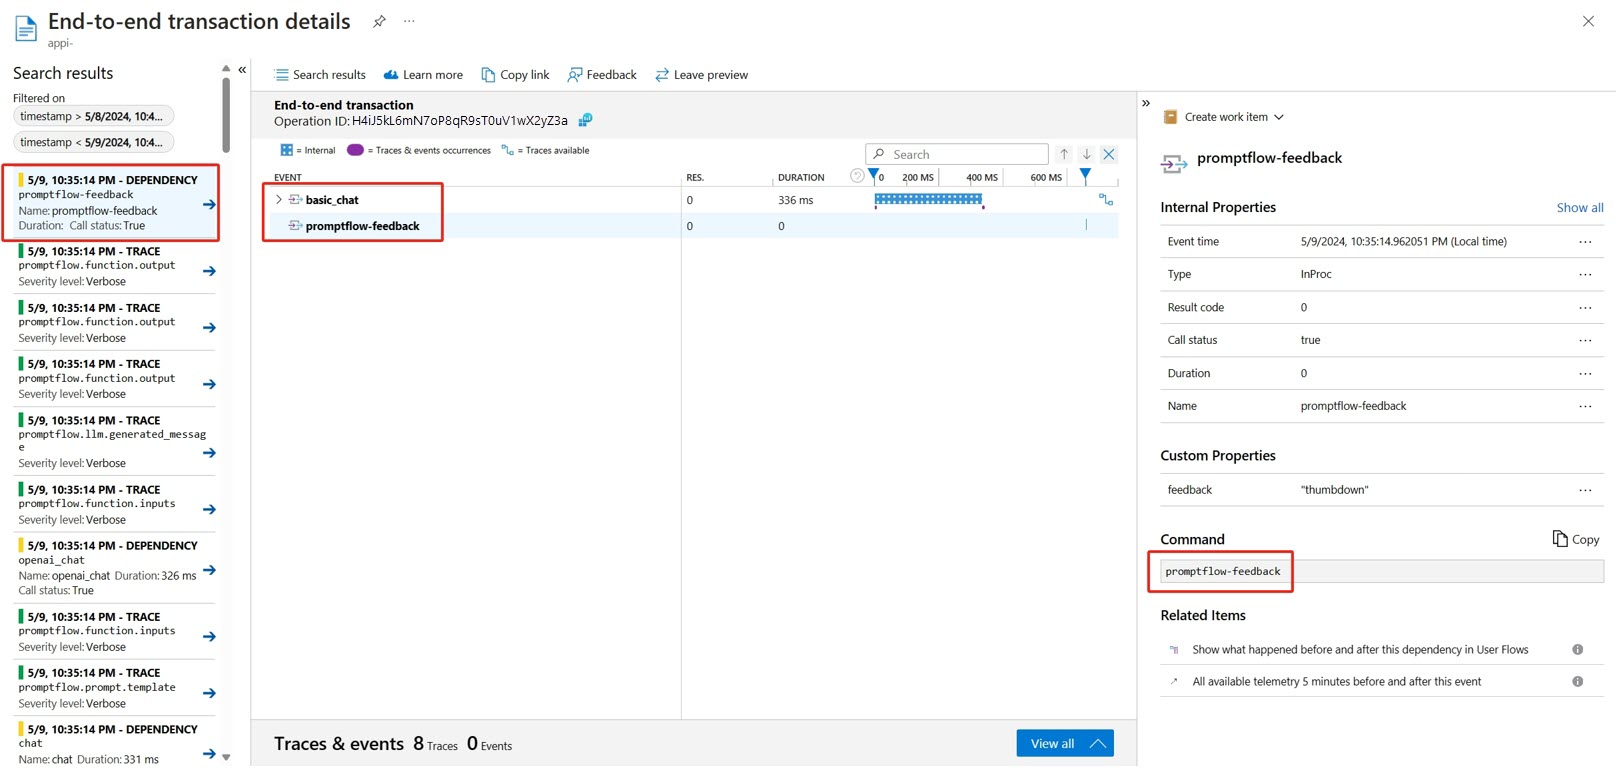Click View all traces and events button
Screen dimensions: 1616x772
(1065, 743)
